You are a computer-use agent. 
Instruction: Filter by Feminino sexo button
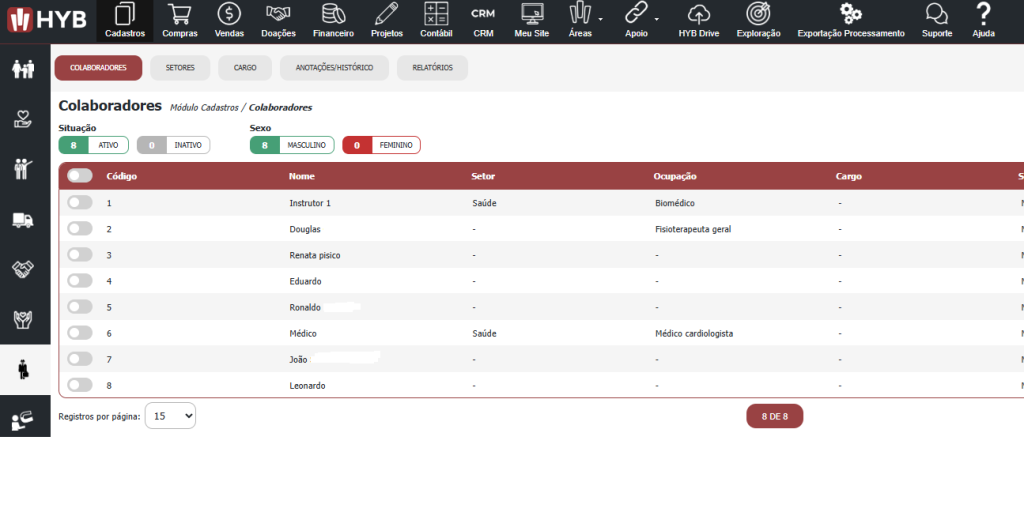(x=381, y=145)
